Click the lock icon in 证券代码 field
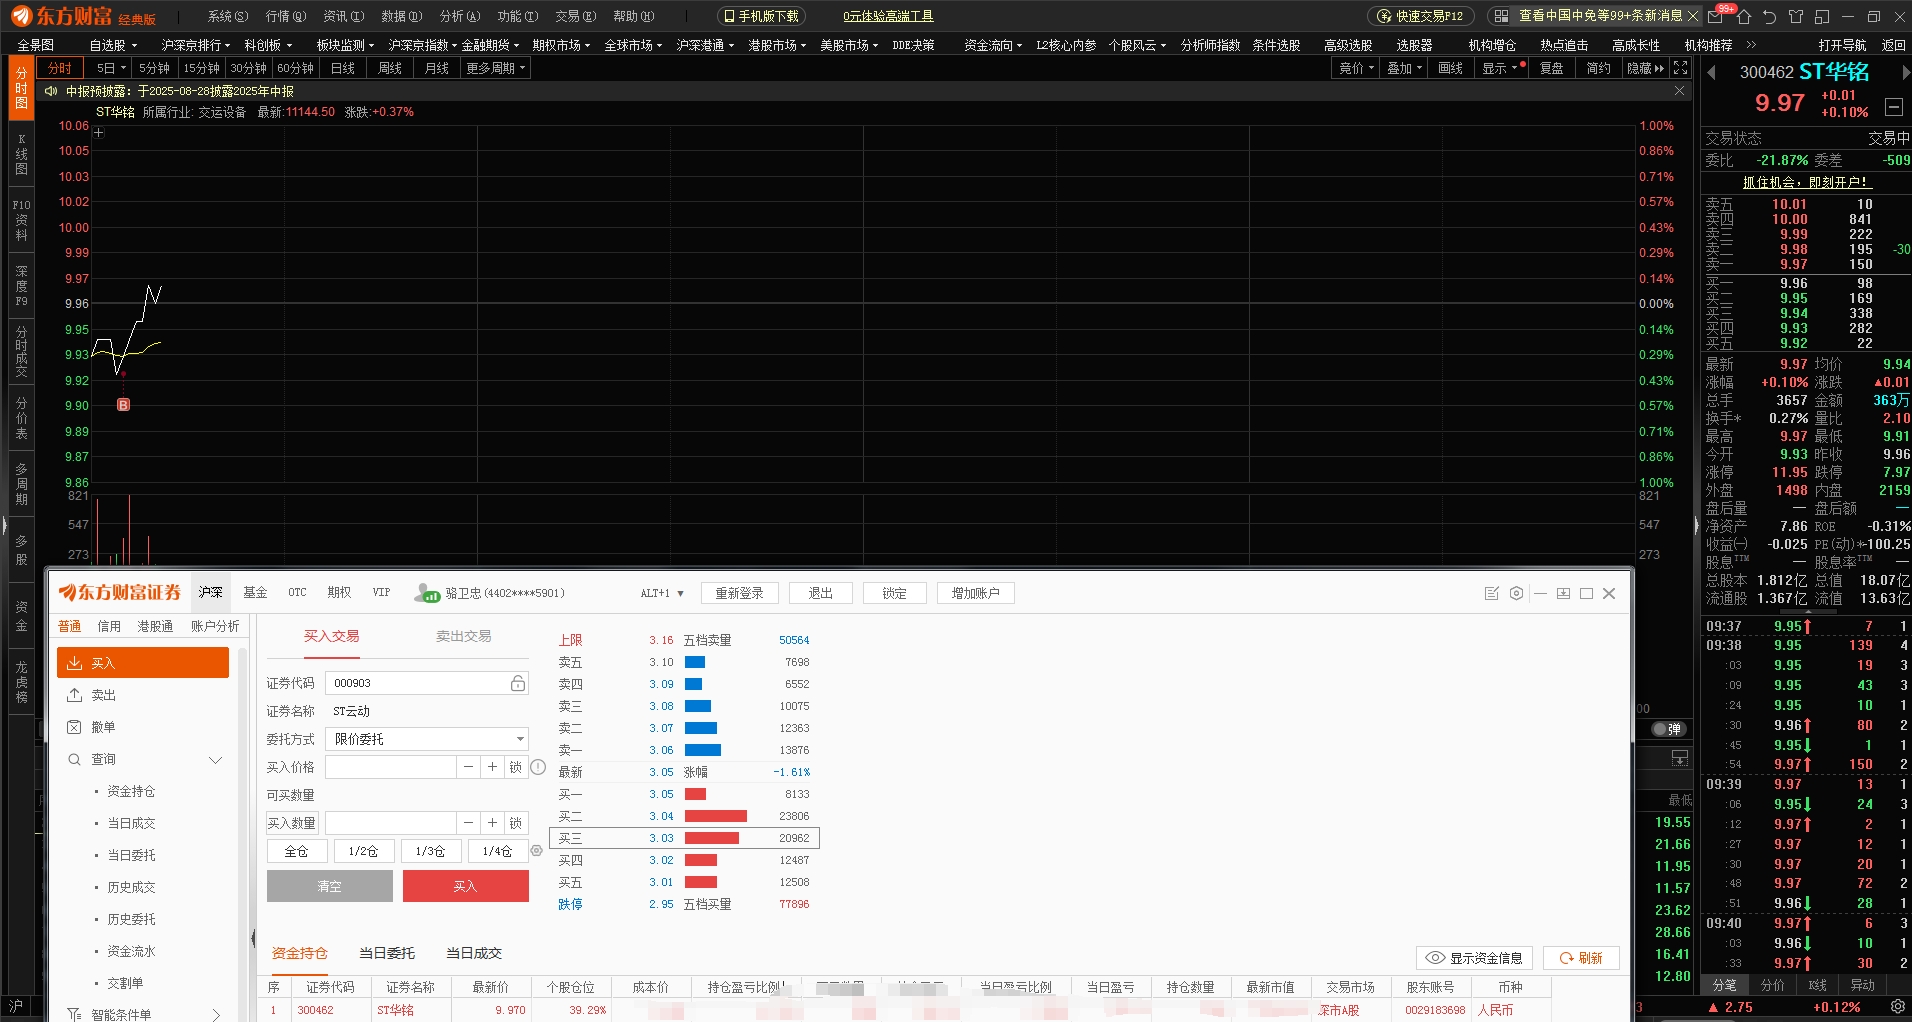 (517, 683)
